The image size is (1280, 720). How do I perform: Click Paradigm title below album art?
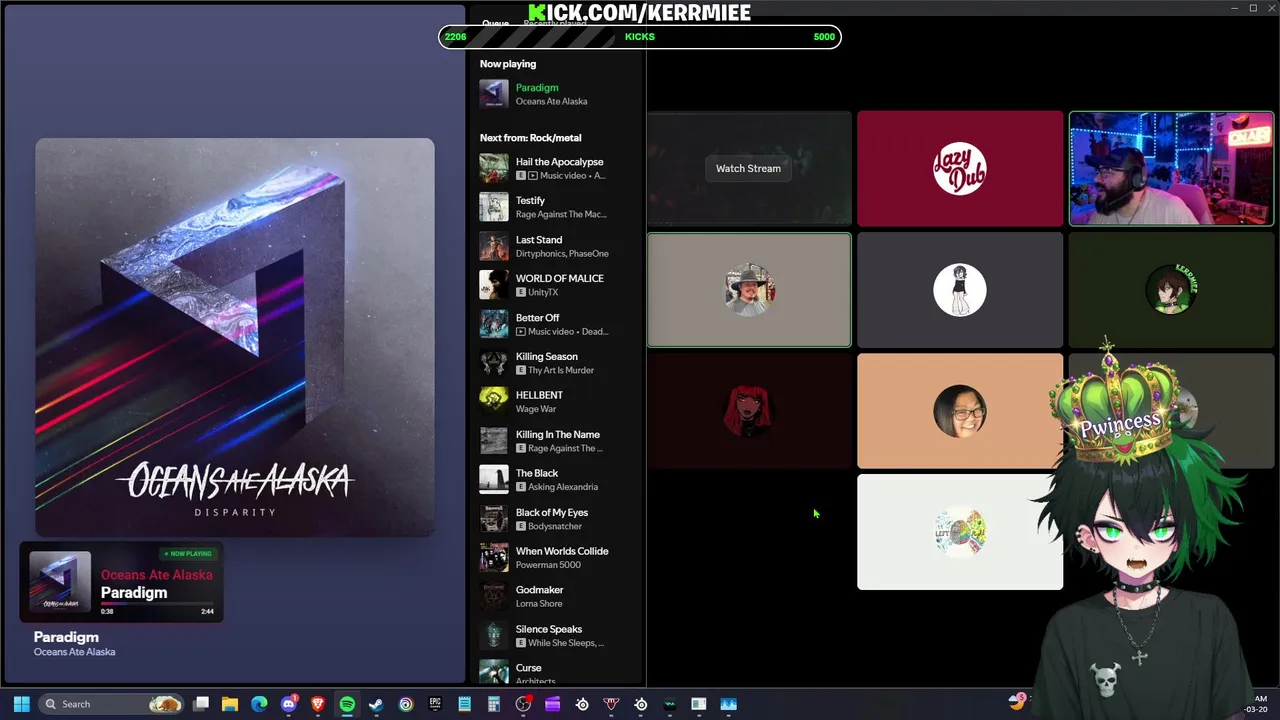pos(66,637)
